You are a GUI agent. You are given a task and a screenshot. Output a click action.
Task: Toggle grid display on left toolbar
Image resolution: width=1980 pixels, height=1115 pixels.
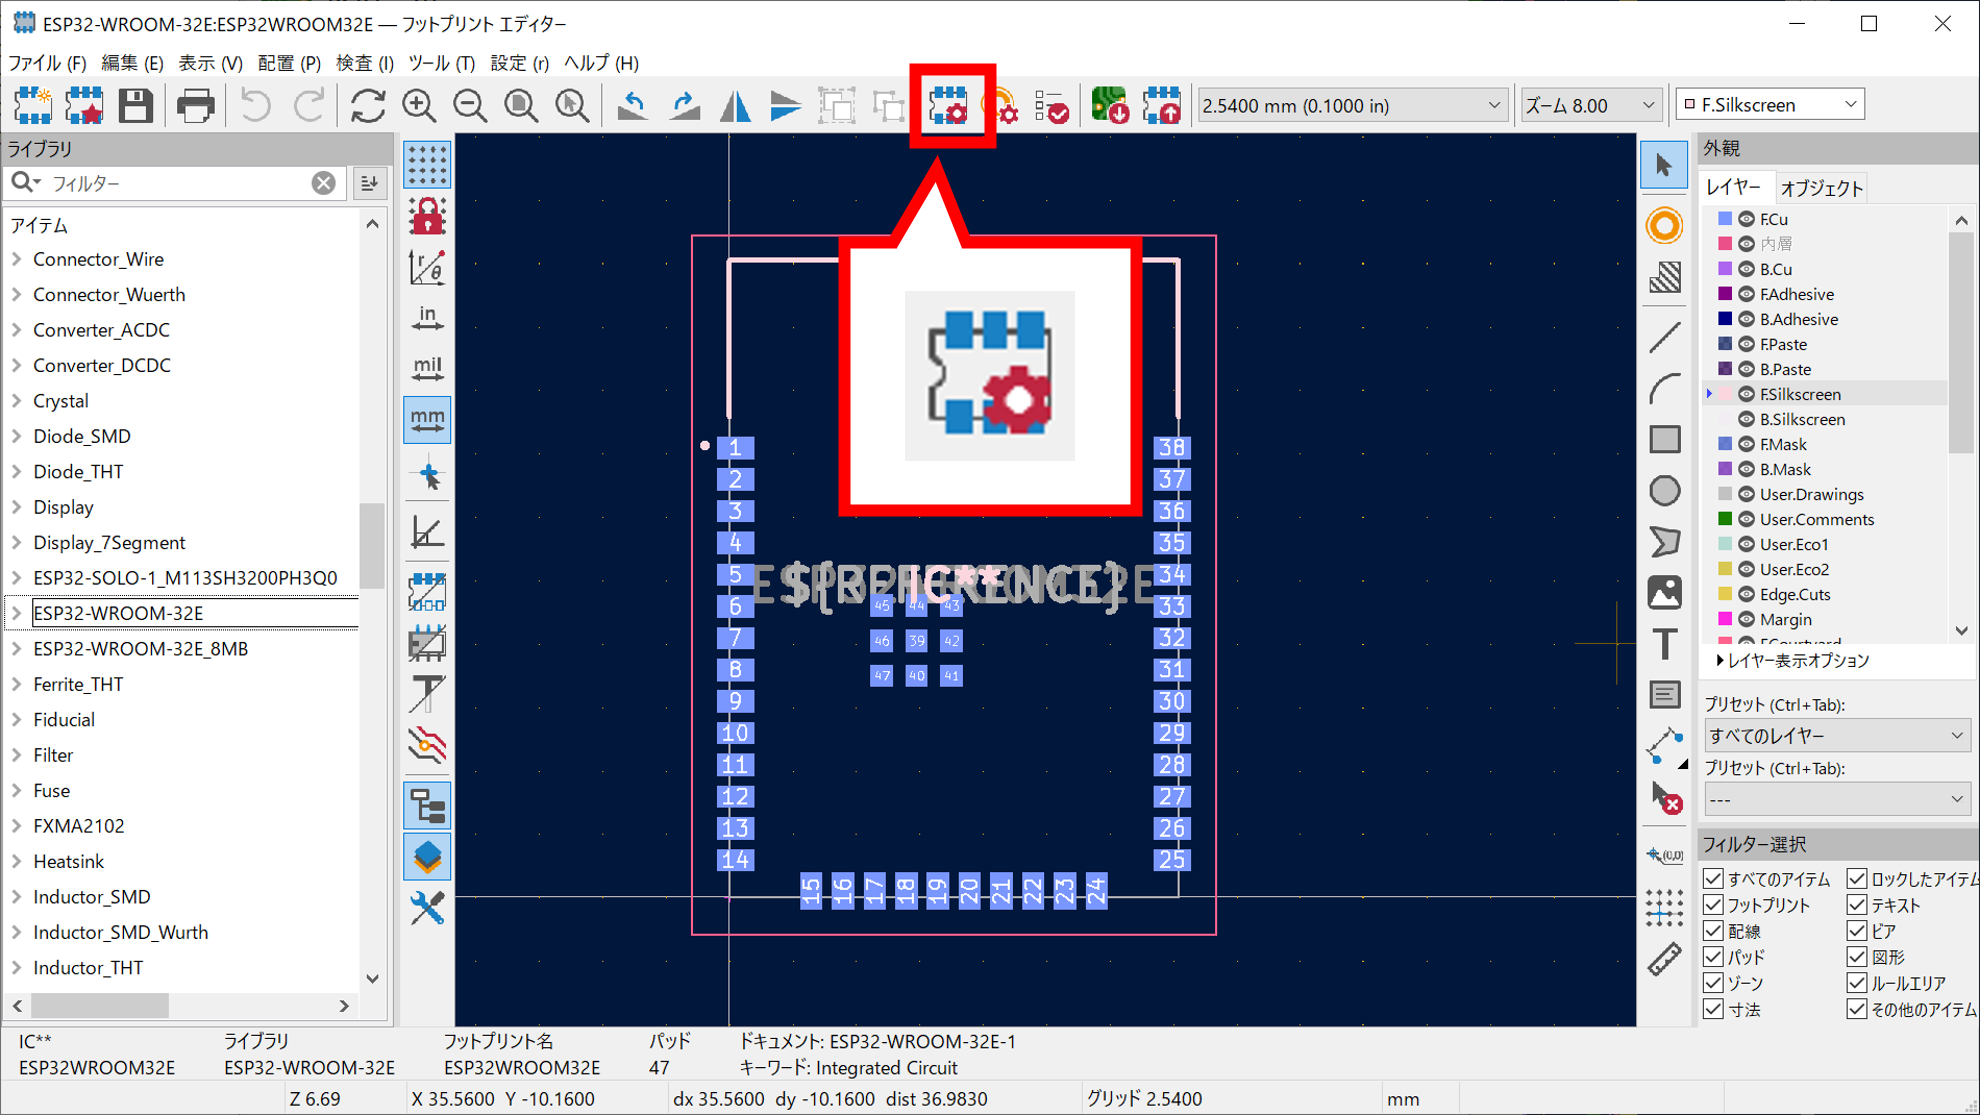(427, 165)
